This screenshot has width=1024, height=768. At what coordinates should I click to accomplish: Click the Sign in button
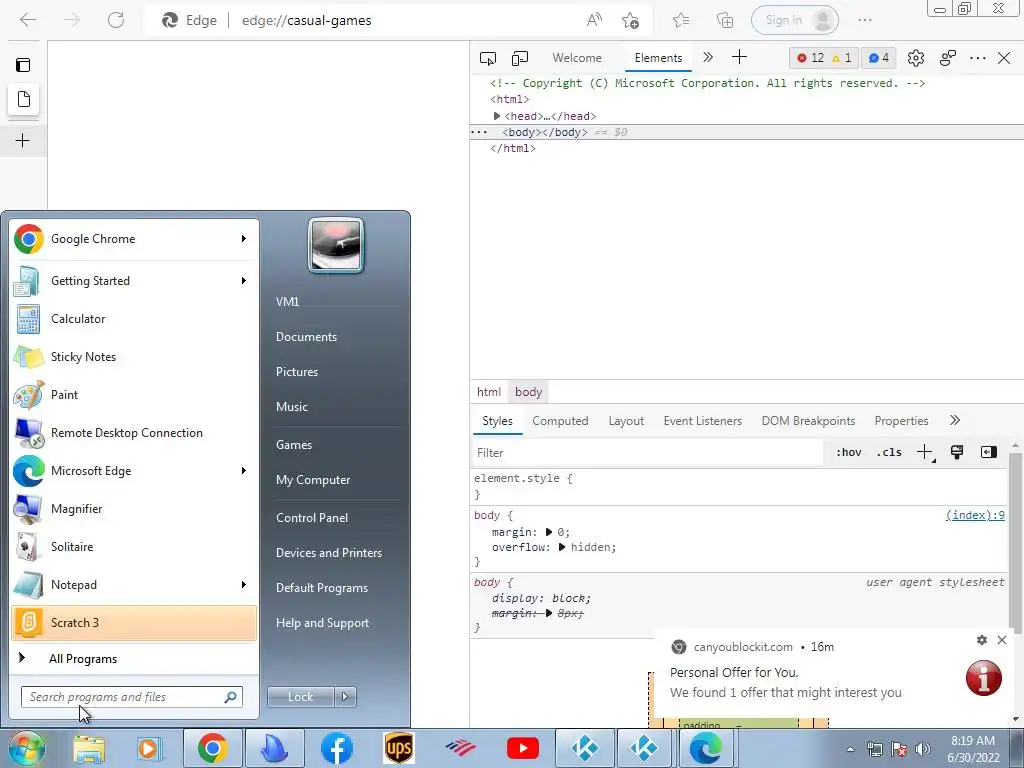795,20
